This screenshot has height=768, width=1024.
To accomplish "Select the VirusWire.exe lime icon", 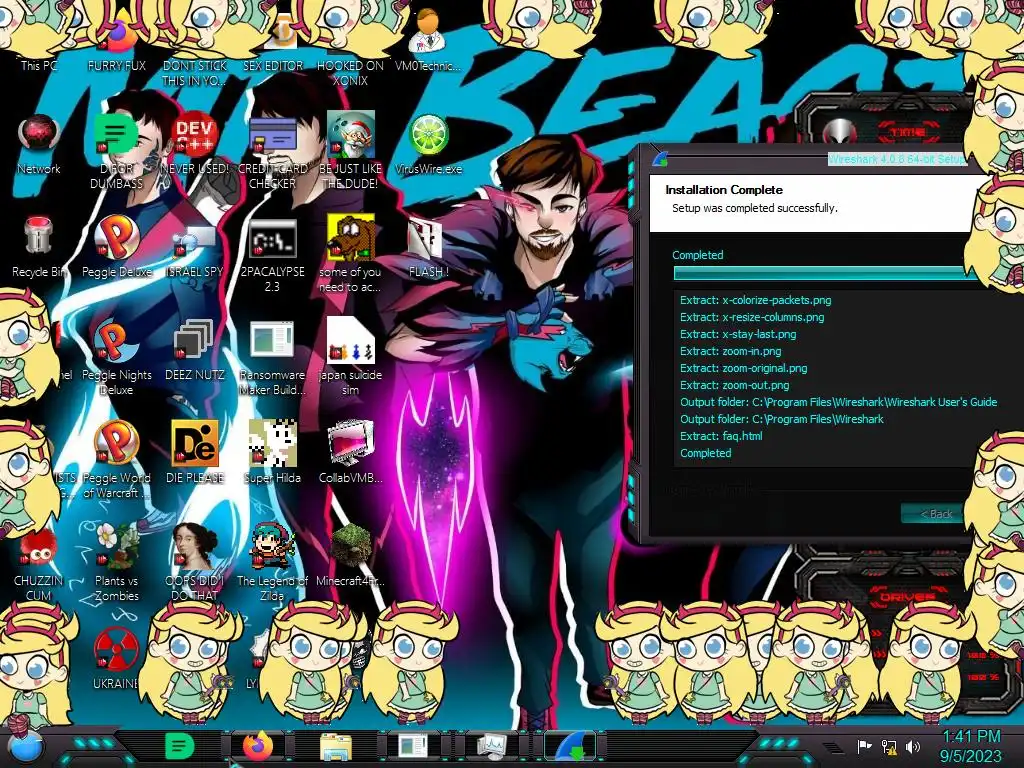I will point(428,145).
